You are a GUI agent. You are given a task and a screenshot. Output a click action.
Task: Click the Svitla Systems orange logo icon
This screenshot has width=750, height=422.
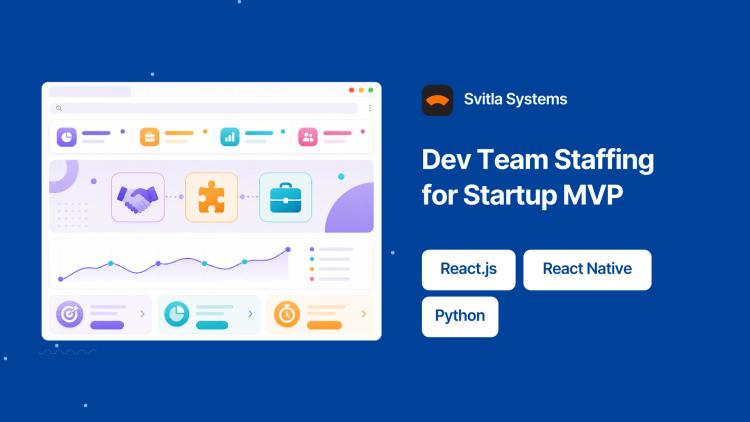(437, 100)
